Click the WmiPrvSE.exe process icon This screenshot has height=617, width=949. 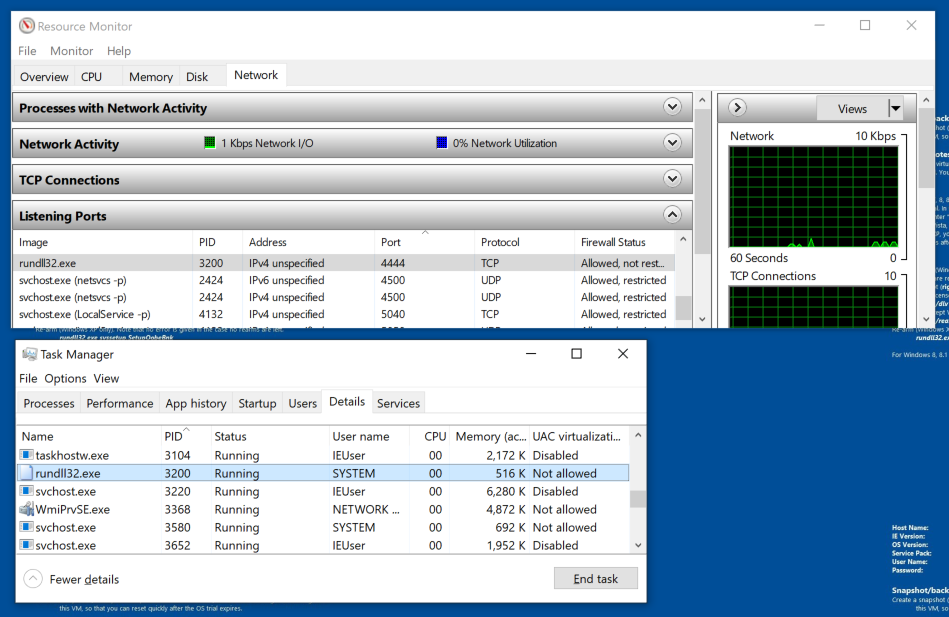(x=27, y=510)
